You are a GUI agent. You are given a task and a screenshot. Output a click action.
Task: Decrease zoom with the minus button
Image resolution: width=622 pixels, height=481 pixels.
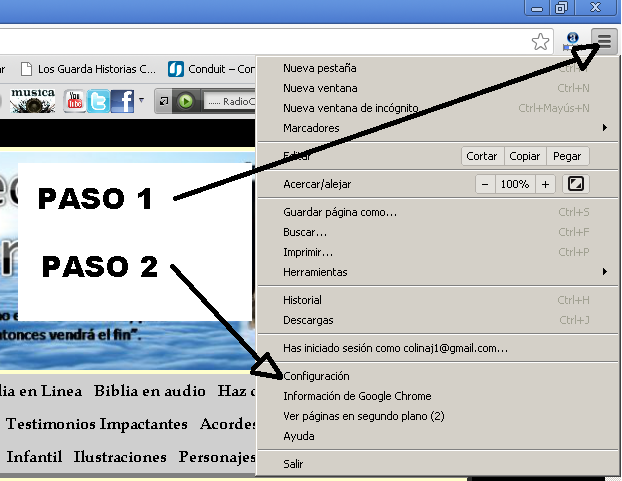pyautogui.click(x=485, y=184)
